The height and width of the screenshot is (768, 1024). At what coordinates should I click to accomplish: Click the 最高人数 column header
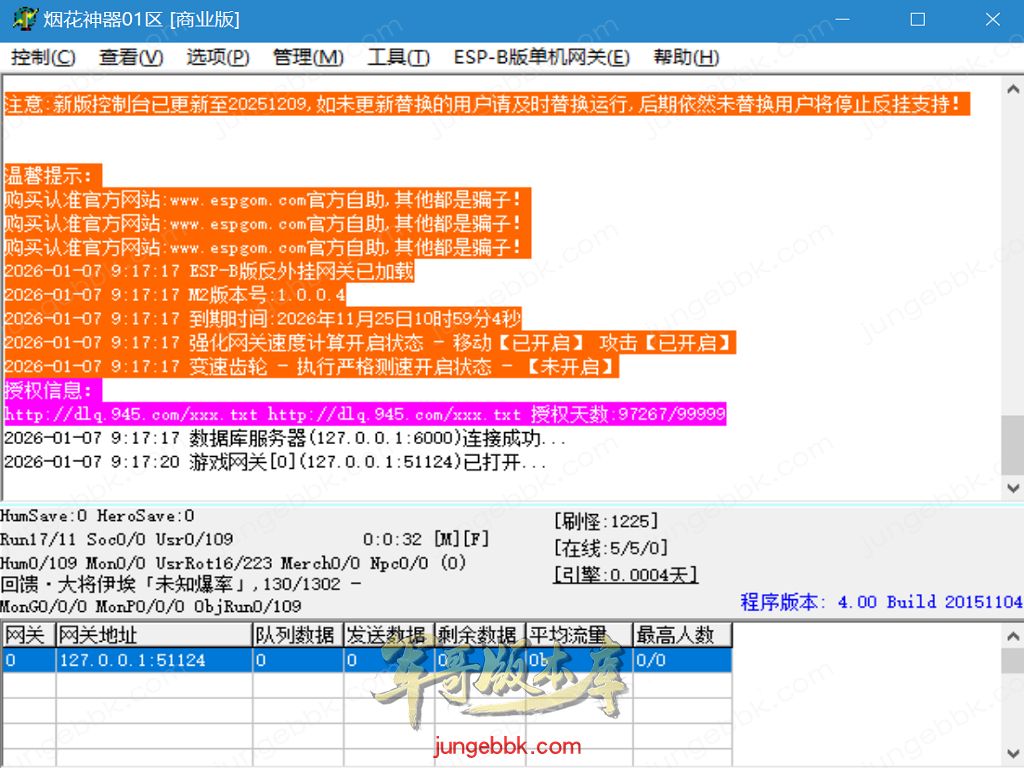tap(682, 635)
